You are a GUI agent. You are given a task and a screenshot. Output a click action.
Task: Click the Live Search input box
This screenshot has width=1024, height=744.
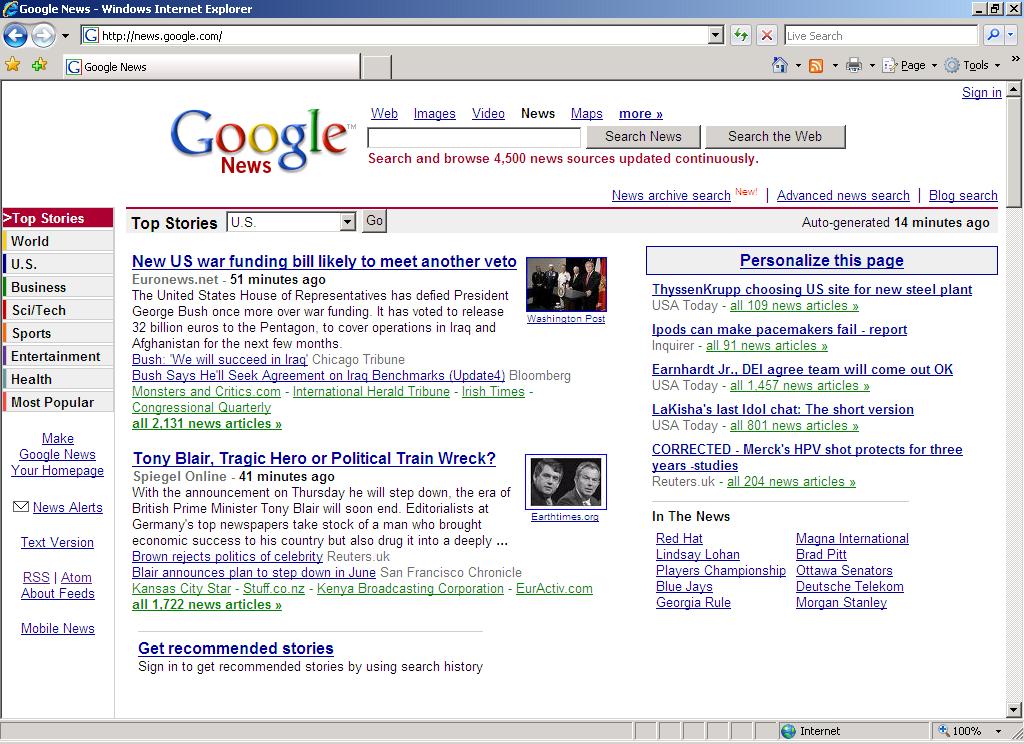click(880, 36)
